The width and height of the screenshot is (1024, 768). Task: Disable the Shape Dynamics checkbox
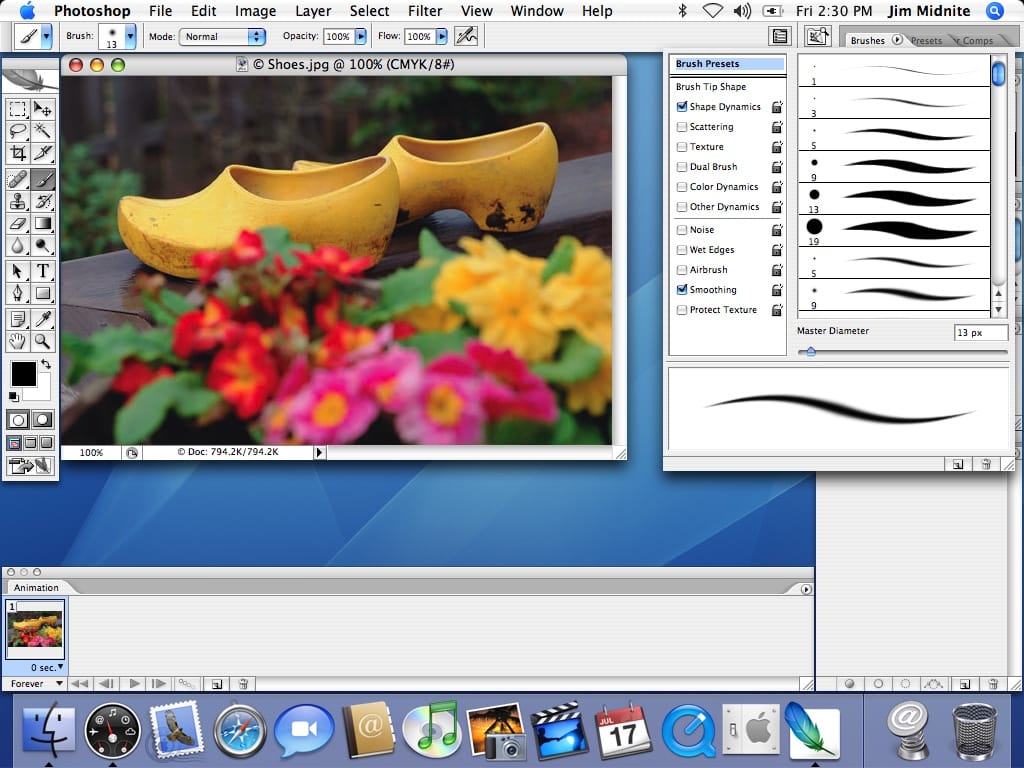(x=682, y=107)
